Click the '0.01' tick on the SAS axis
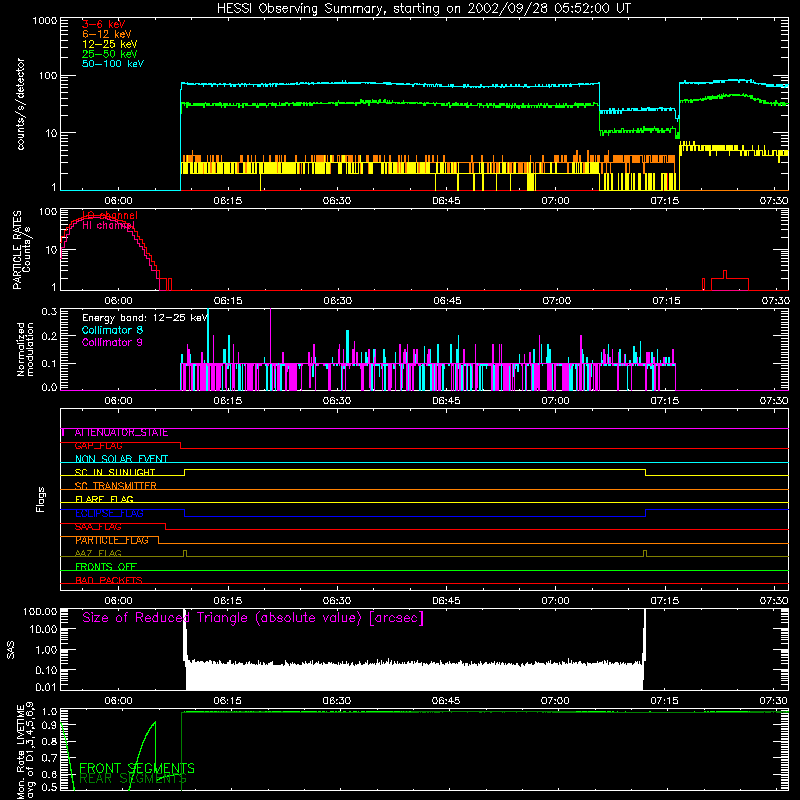The image size is (800, 800). (x=46, y=687)
